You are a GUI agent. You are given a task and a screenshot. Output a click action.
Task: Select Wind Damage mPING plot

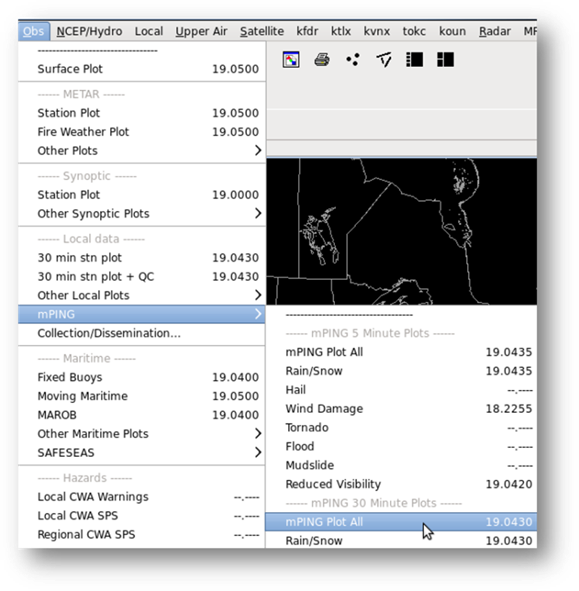pos(401,409)
